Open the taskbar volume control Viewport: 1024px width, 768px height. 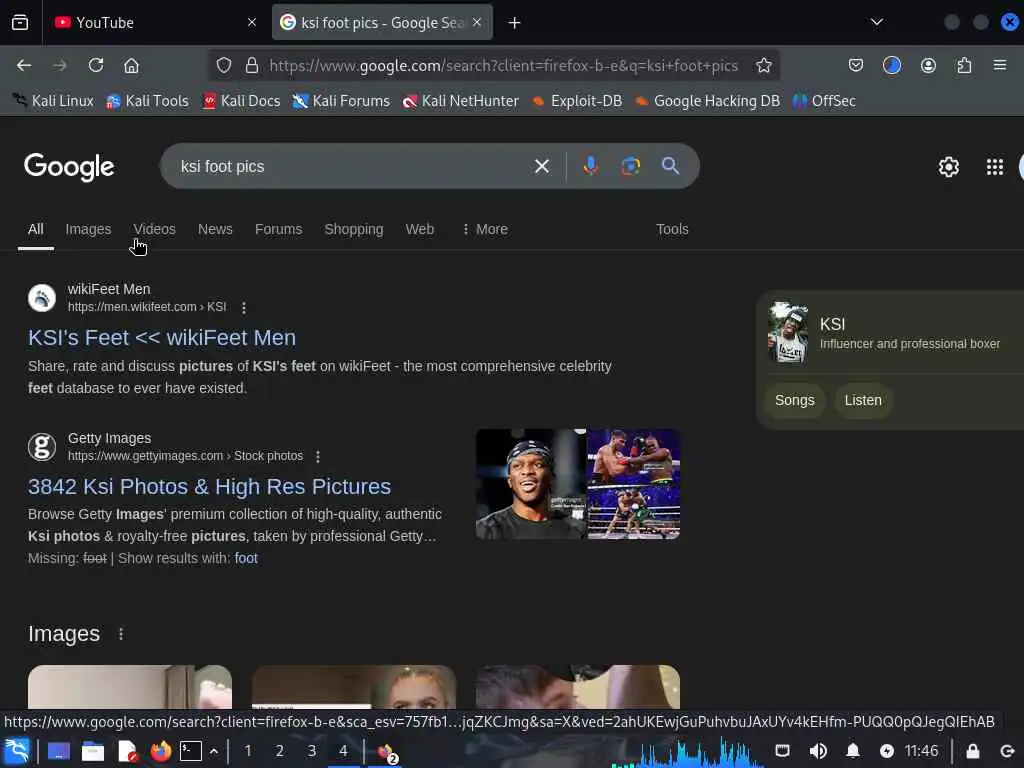818,751
